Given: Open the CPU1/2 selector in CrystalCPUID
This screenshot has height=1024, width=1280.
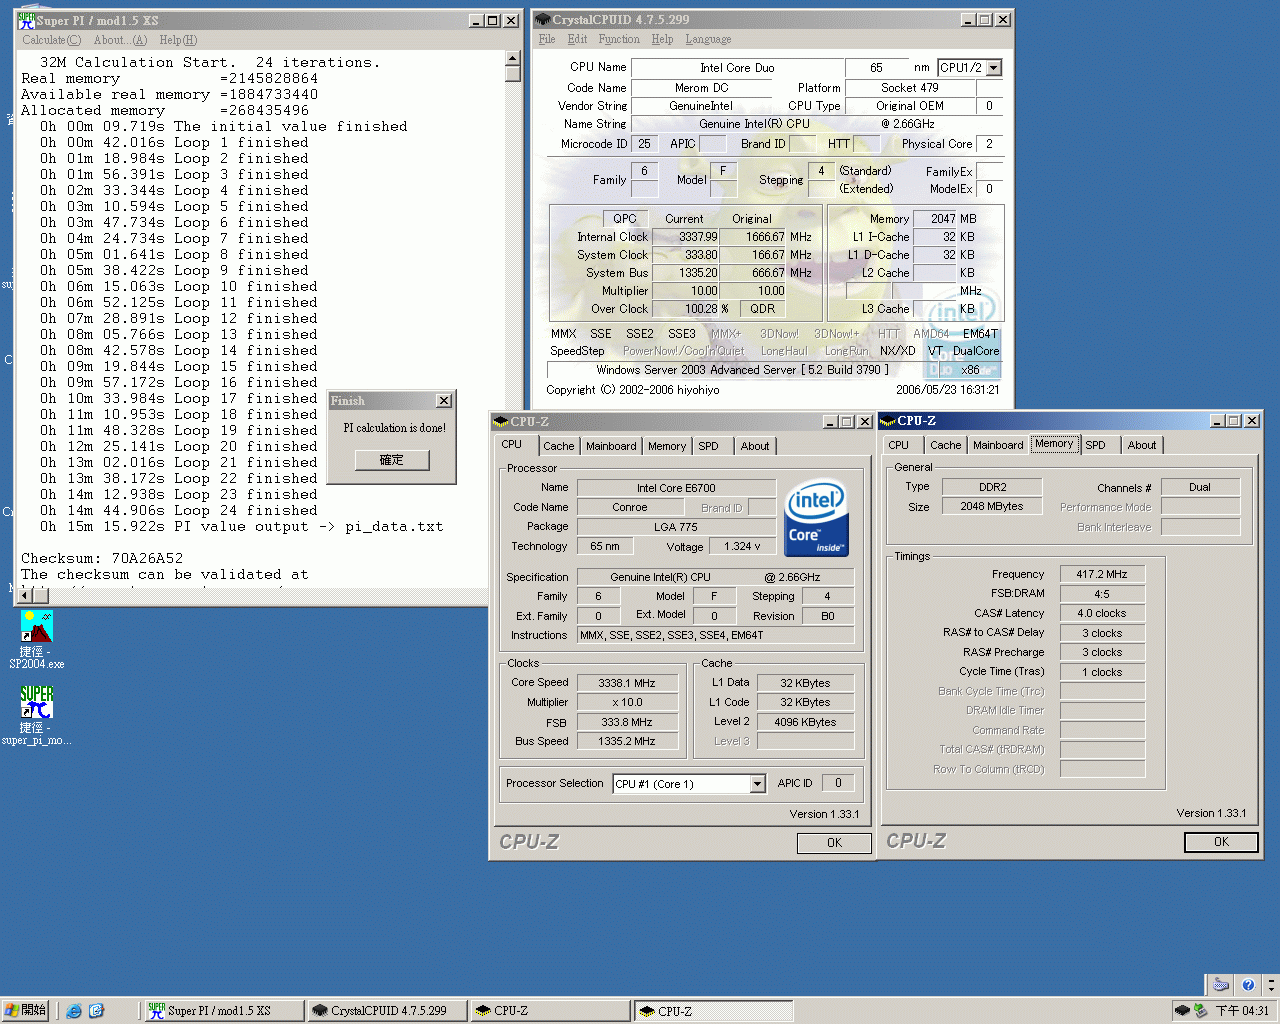Looking at the screenshot, I should pyautogui.click(x=995, y=67).
